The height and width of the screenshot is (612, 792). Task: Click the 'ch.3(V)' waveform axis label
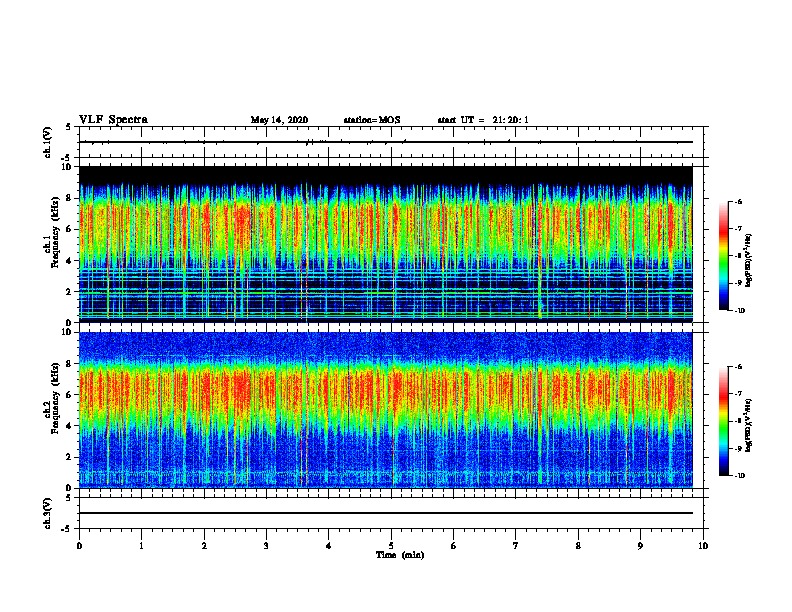pyautogui.click(x=48, y=513)
